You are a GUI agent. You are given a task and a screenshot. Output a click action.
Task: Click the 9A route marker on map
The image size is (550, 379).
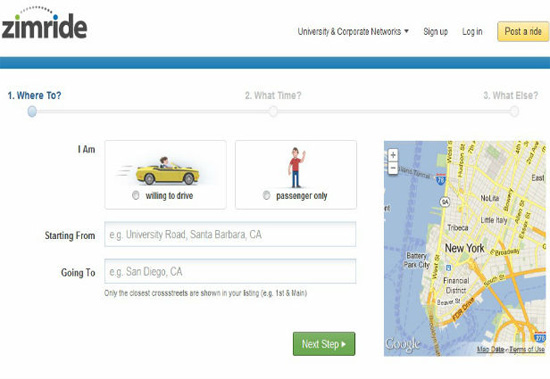click(445, 202)
